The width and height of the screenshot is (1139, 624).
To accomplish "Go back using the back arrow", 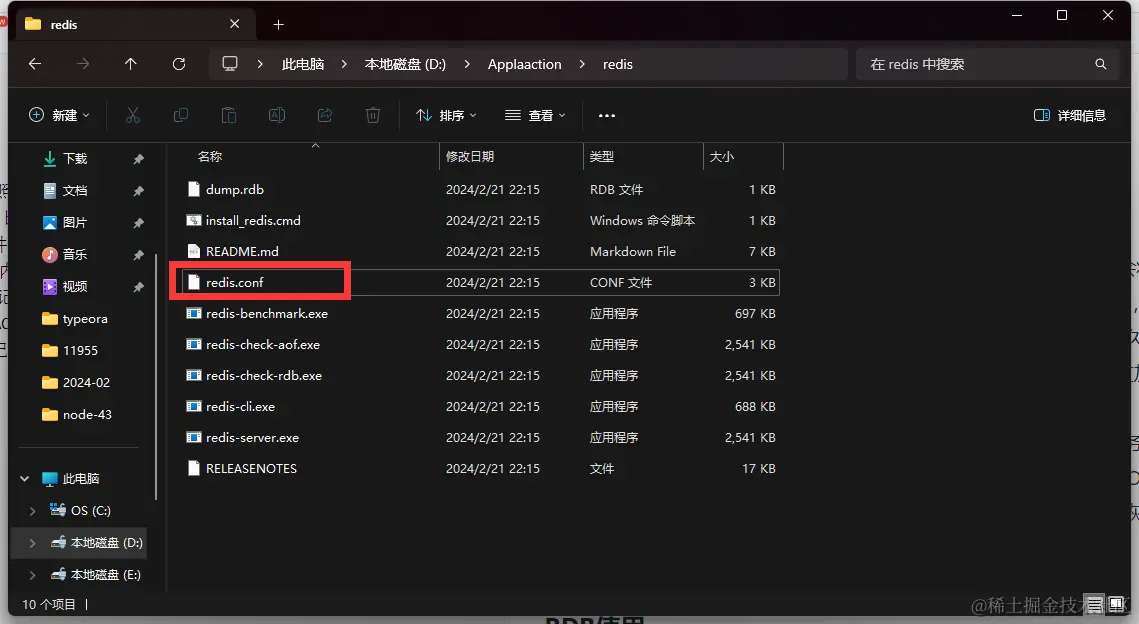I will pyautogui.click(x=34, y=64).
